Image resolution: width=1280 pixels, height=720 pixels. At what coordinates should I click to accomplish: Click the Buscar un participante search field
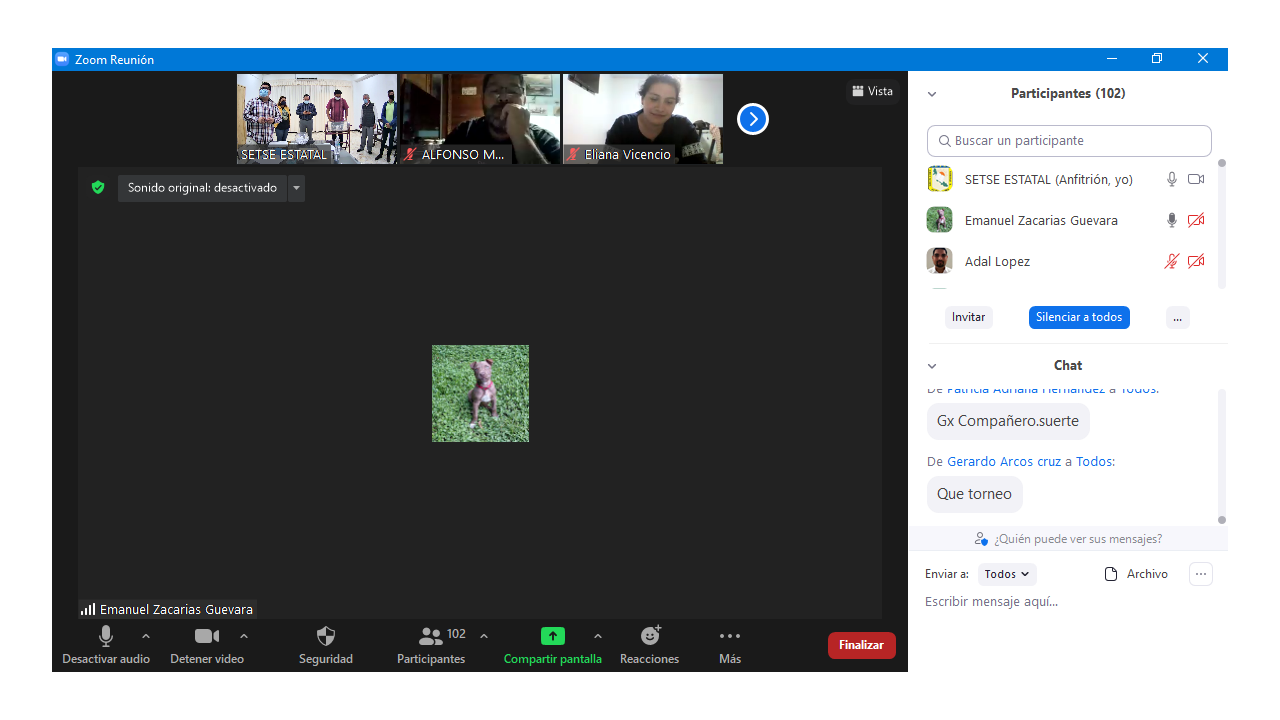tap(1069, 141)
